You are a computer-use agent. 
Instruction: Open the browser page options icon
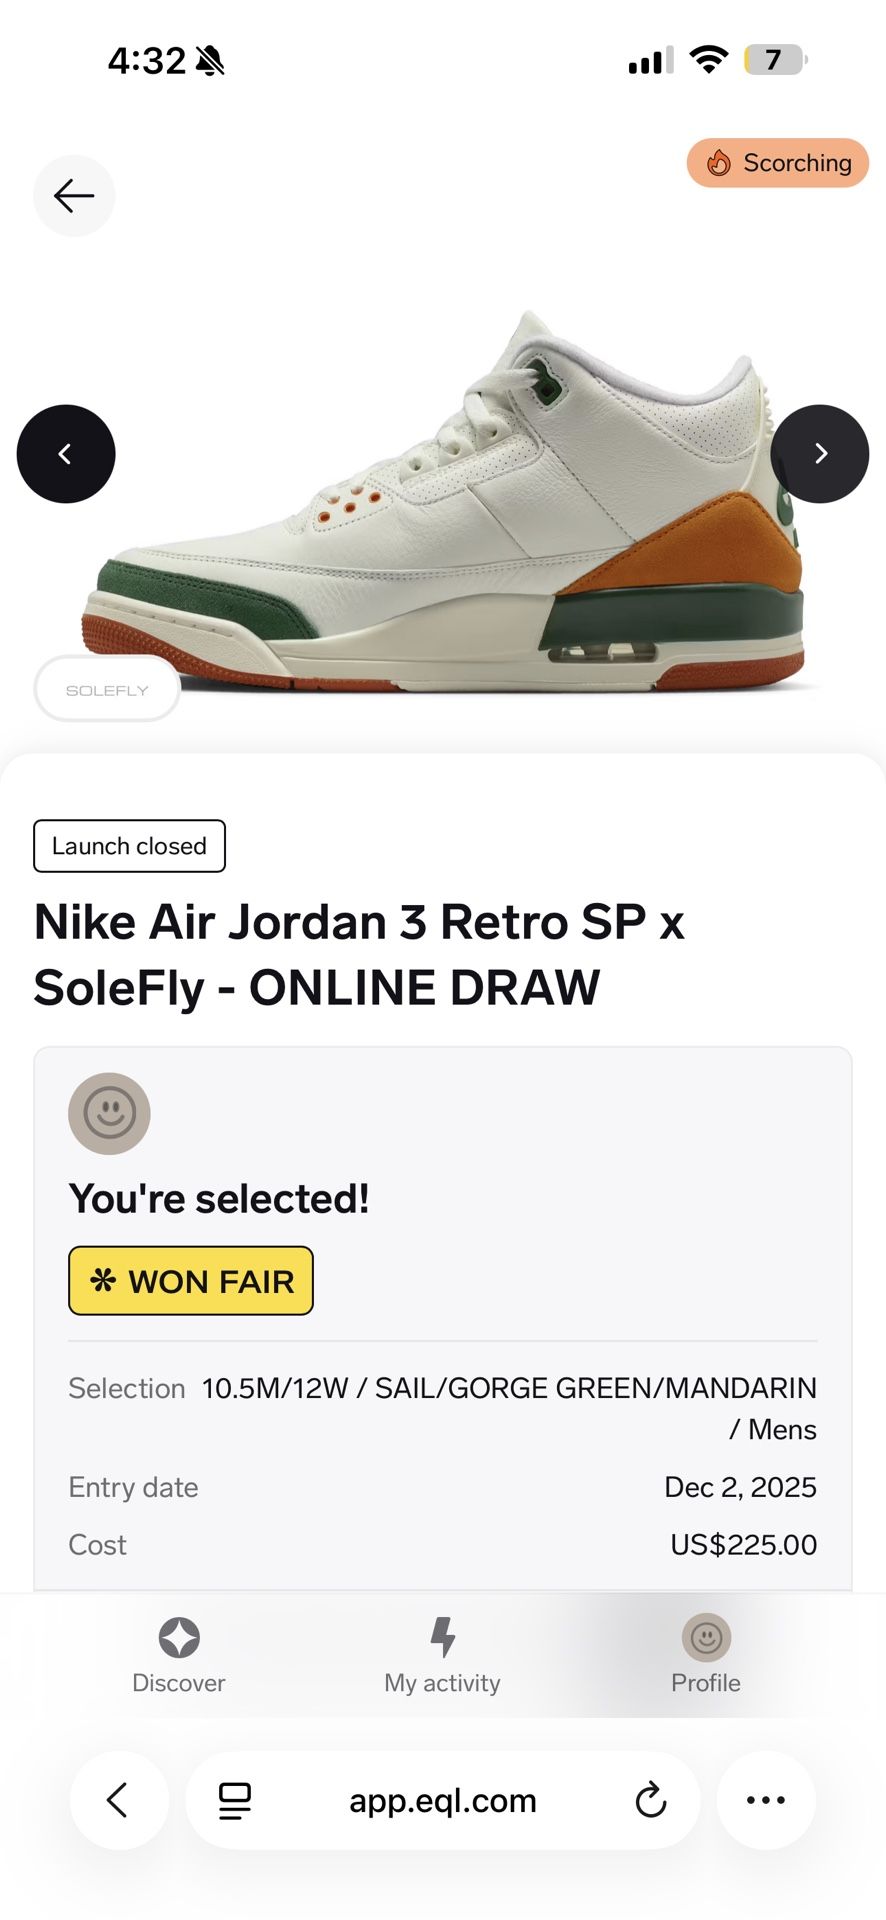235,1800
